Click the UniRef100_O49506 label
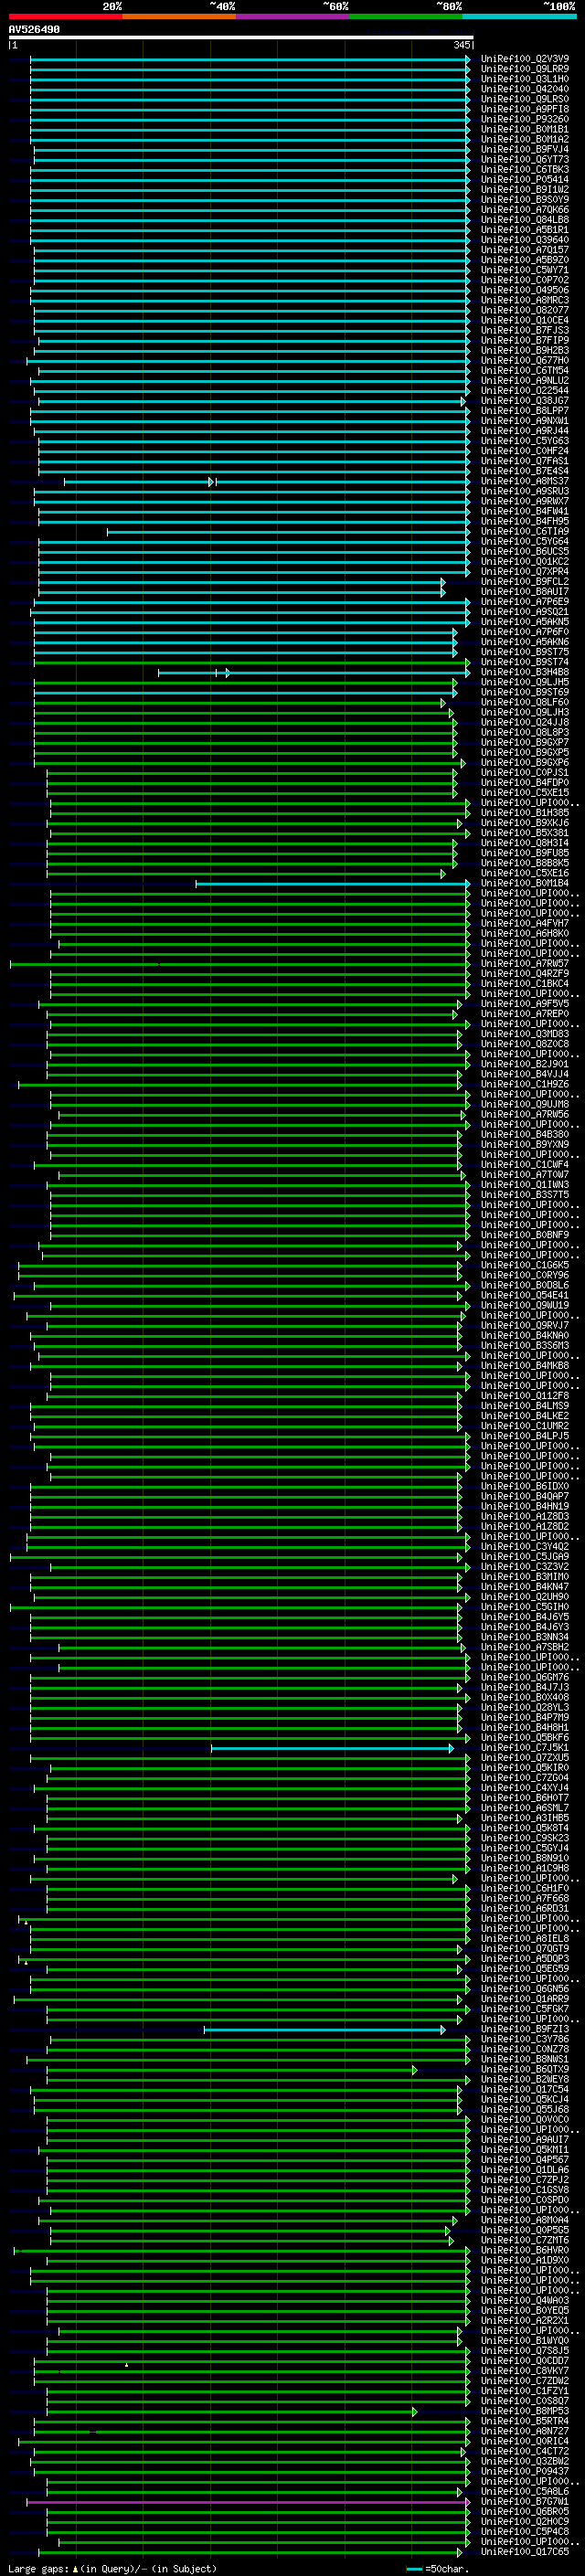585x2576 pixels. (x=525, y=290)
